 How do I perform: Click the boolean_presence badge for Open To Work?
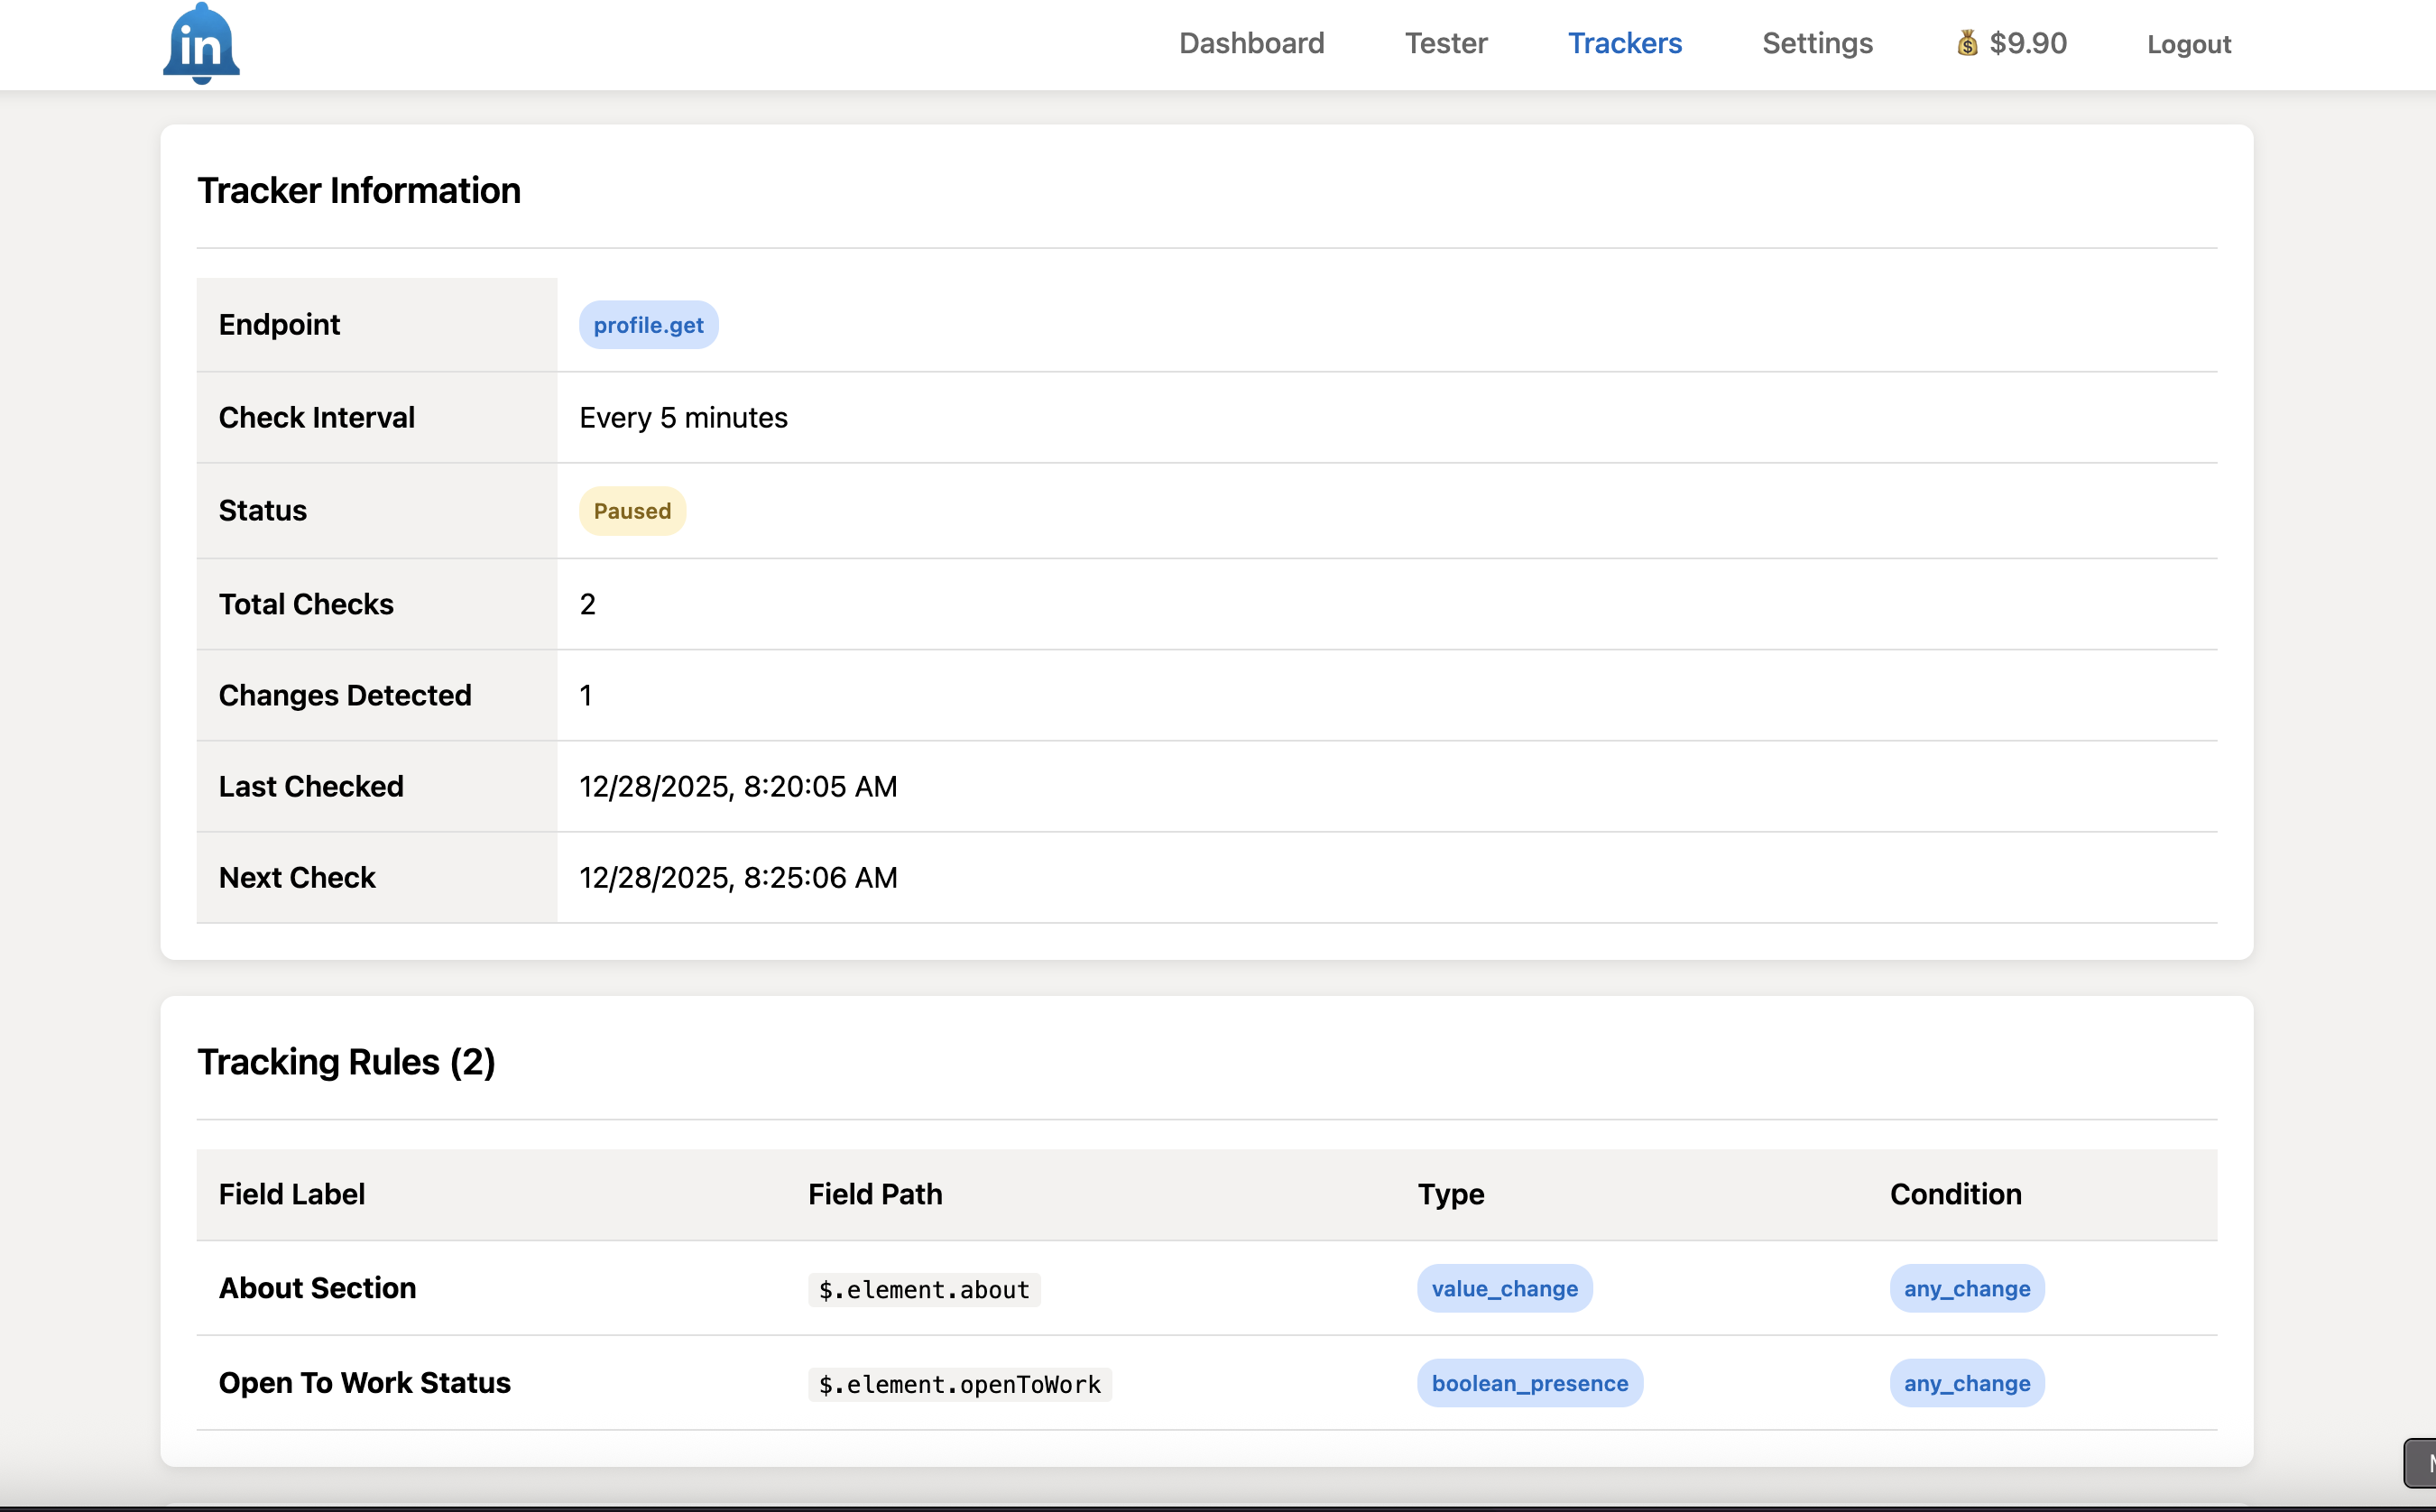point(1529,1383)
